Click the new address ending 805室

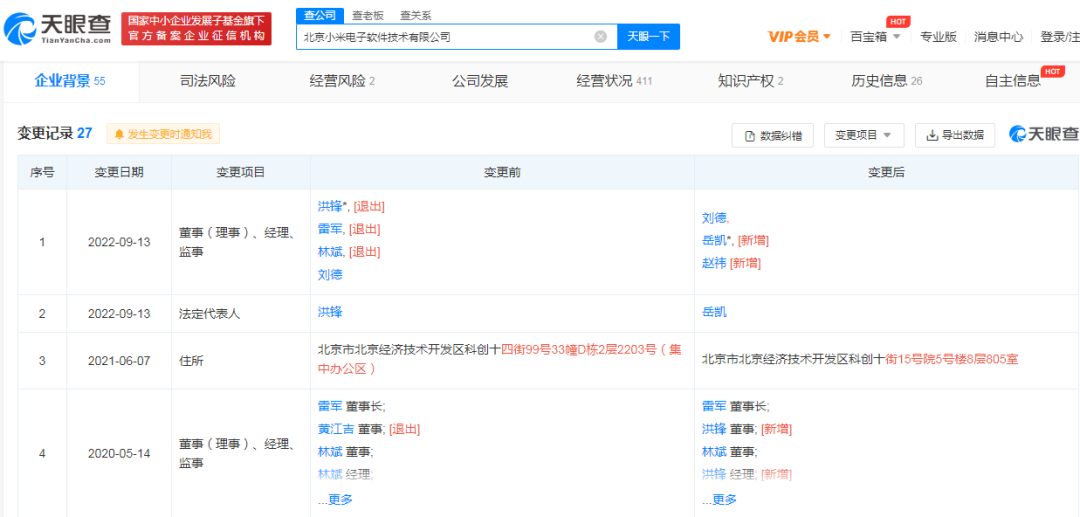[860, 359]
